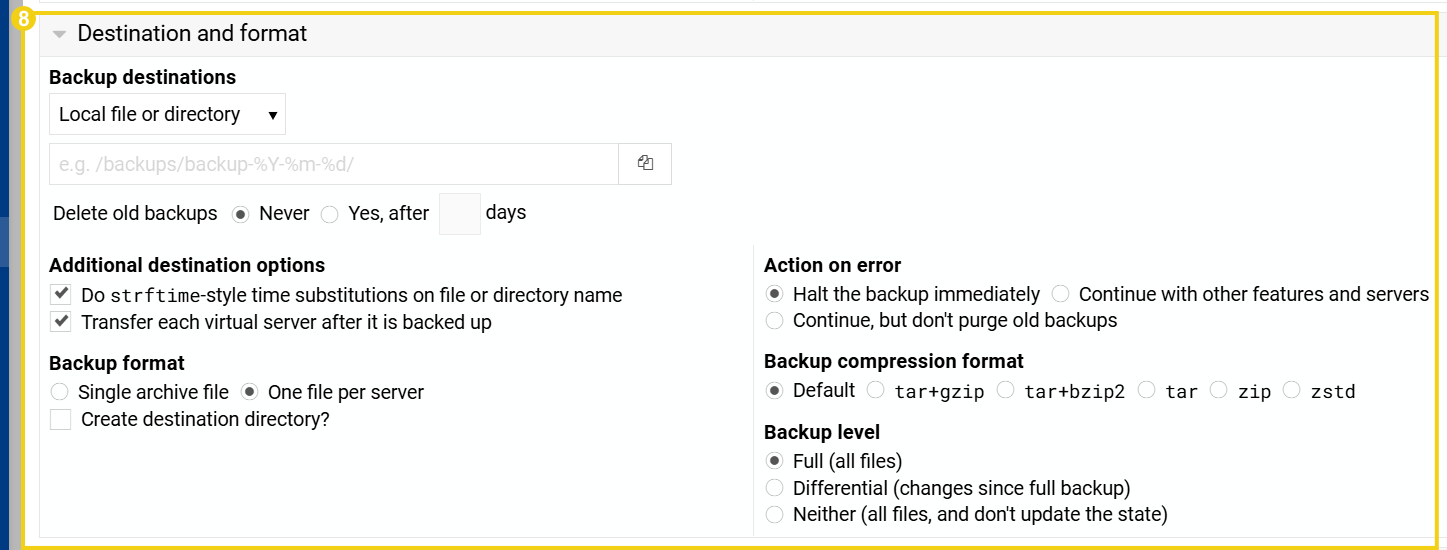The image size is (1447, 550).
Task: Click the backup destination path field
Action: [x=333, y=164]
